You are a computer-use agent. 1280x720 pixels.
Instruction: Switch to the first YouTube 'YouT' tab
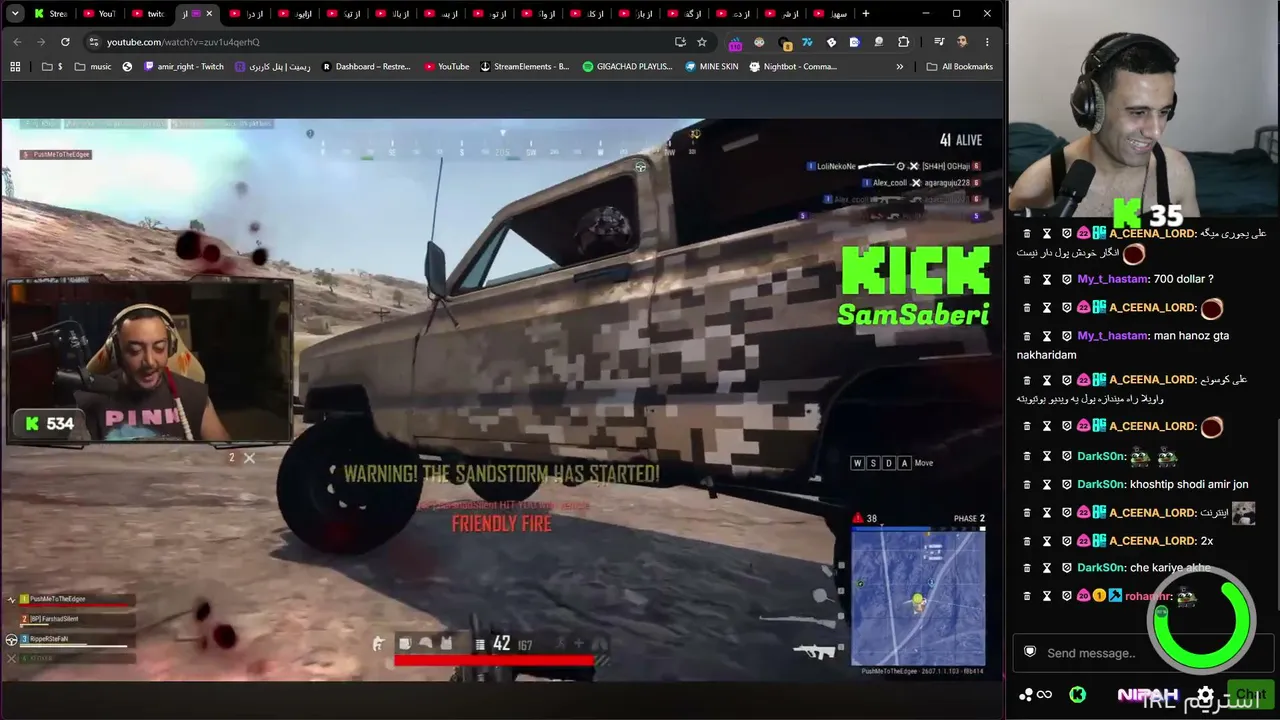point(99,14)
